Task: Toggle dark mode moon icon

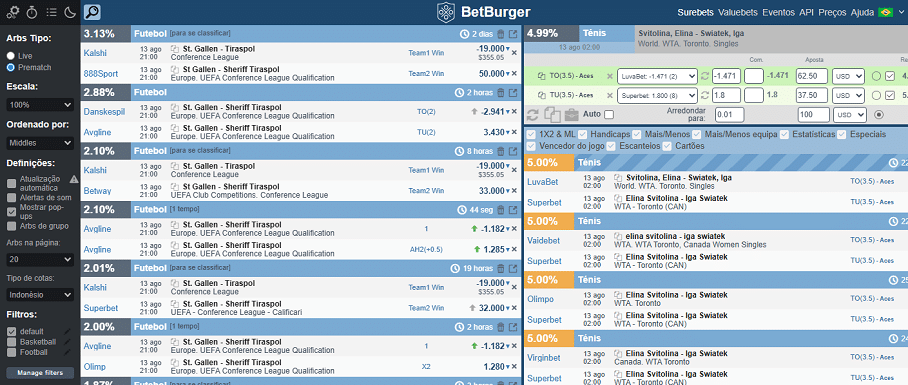Action: pos(70,12)
